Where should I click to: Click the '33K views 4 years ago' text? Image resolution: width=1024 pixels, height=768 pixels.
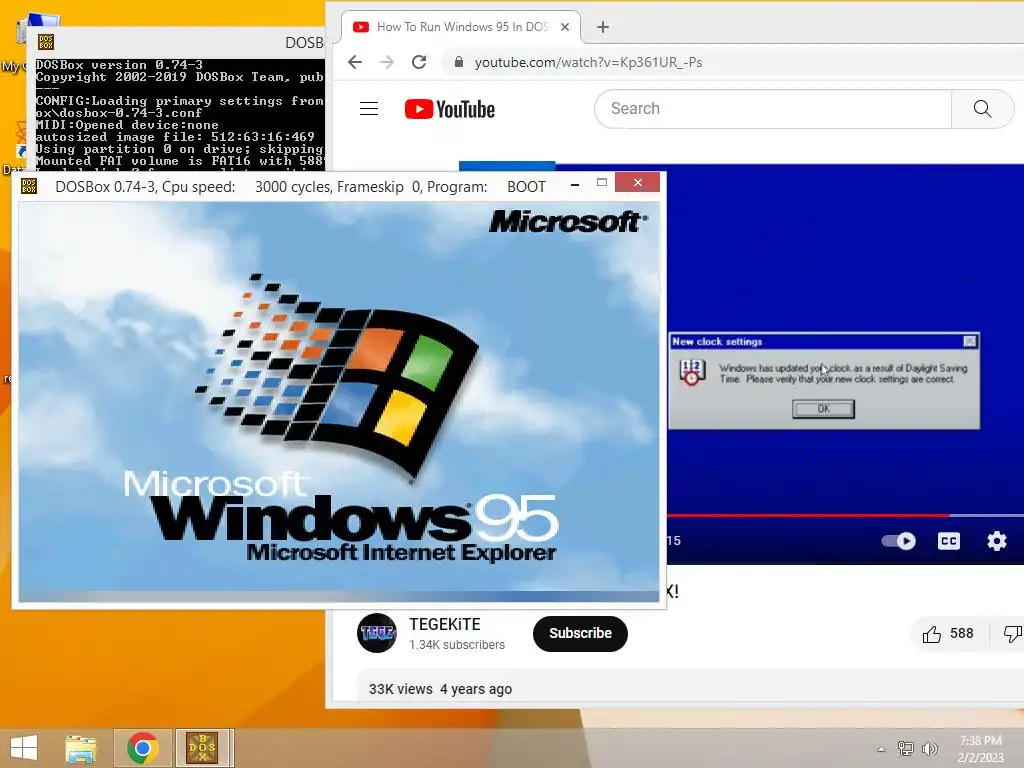440,689
